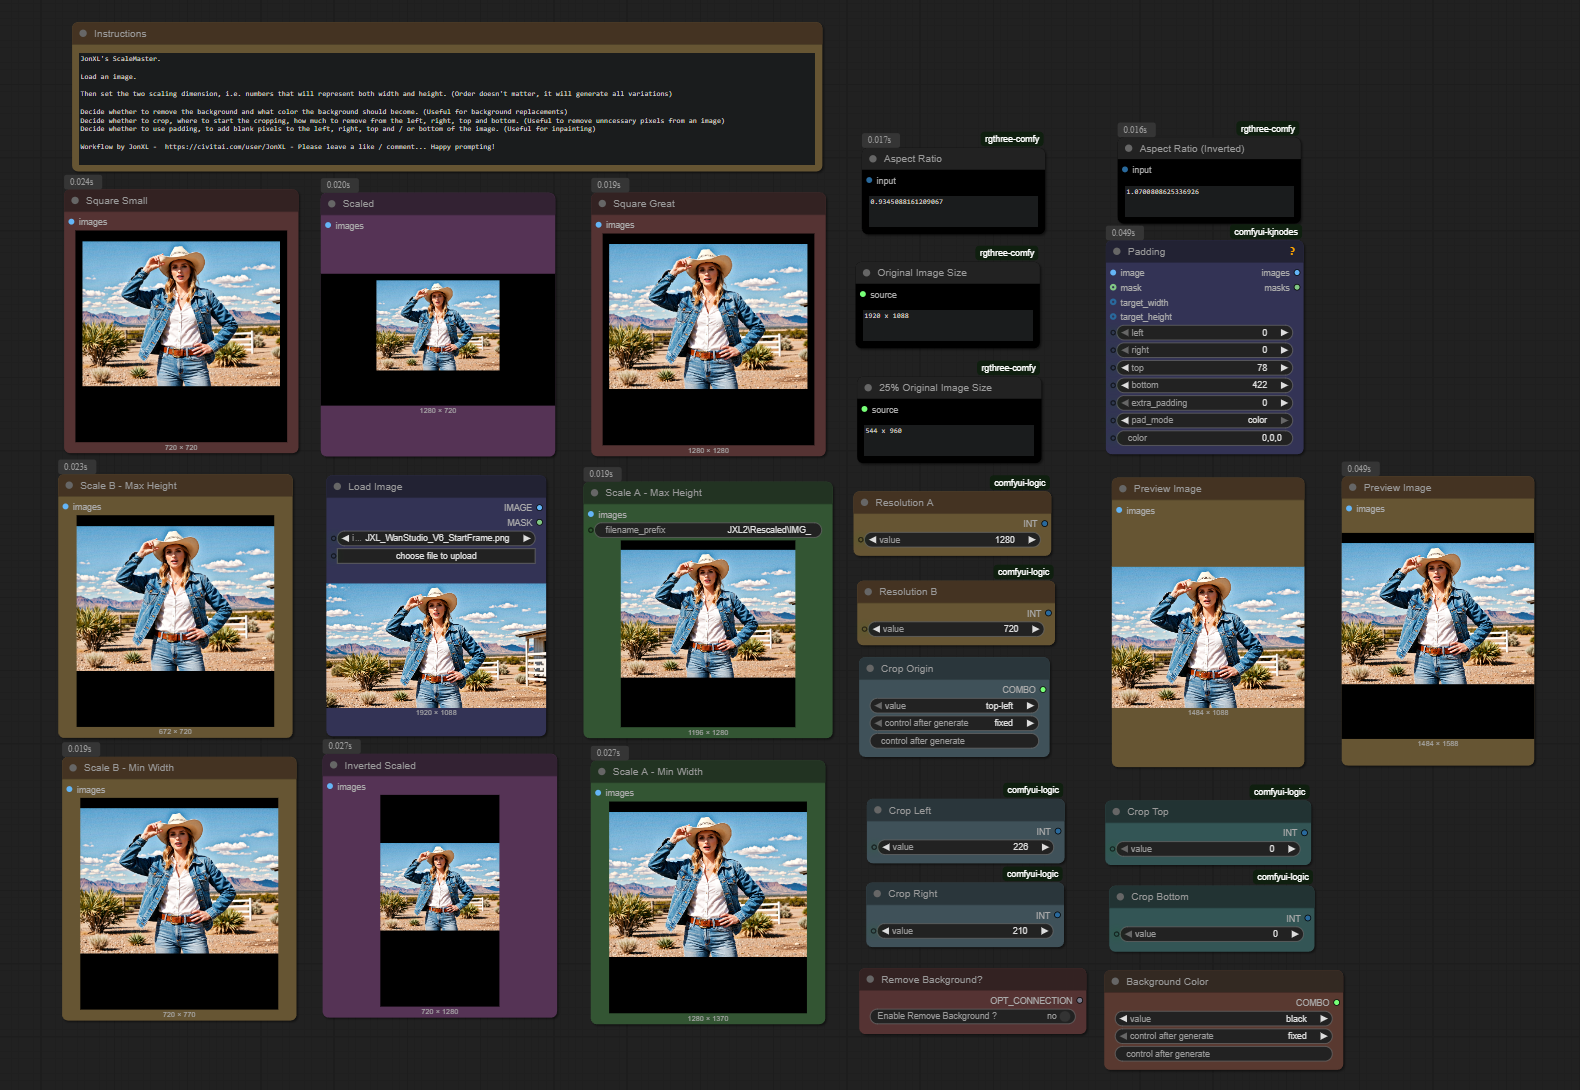Increase the Padding top value with right arrow

(x=1285, y=368)
